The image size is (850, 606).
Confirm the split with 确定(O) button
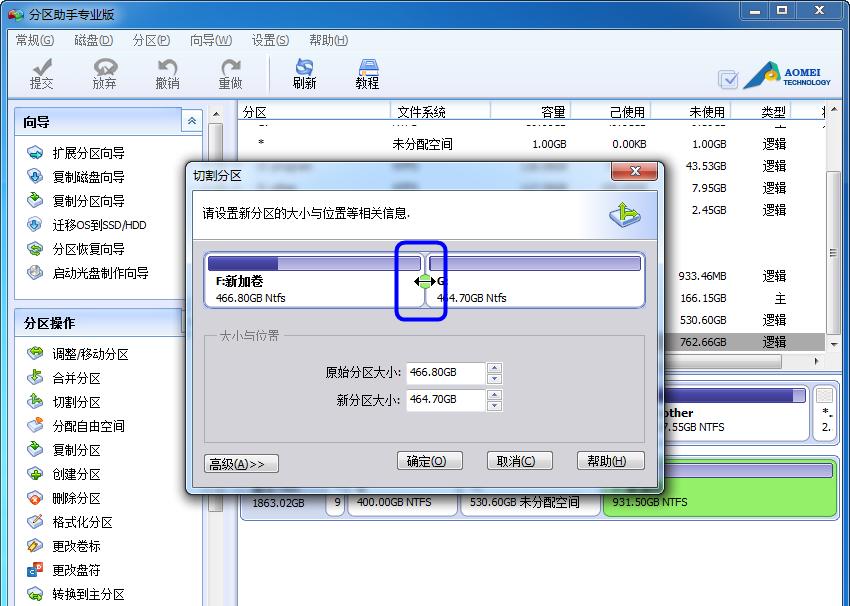429,461
